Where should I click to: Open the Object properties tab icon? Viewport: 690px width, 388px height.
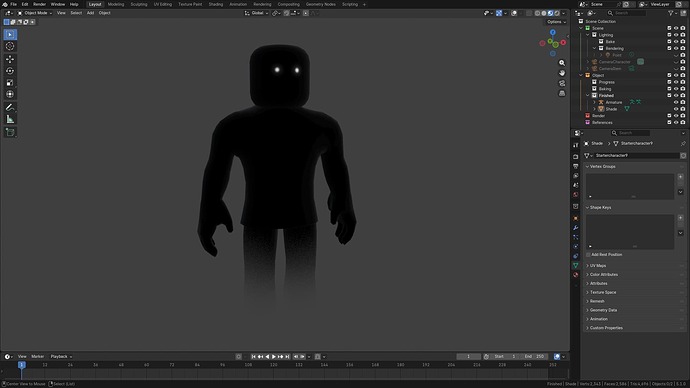(576, 218)
